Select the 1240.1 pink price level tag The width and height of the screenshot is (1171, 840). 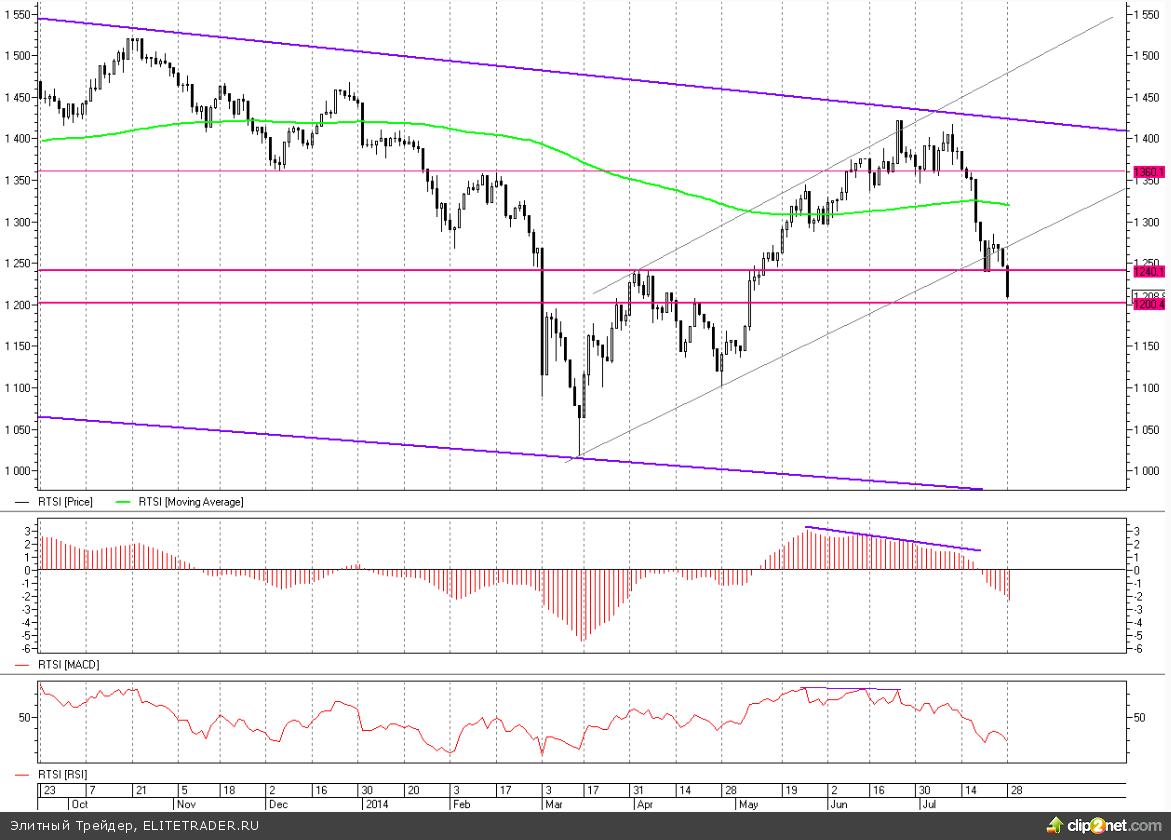tap(1148, 270)
